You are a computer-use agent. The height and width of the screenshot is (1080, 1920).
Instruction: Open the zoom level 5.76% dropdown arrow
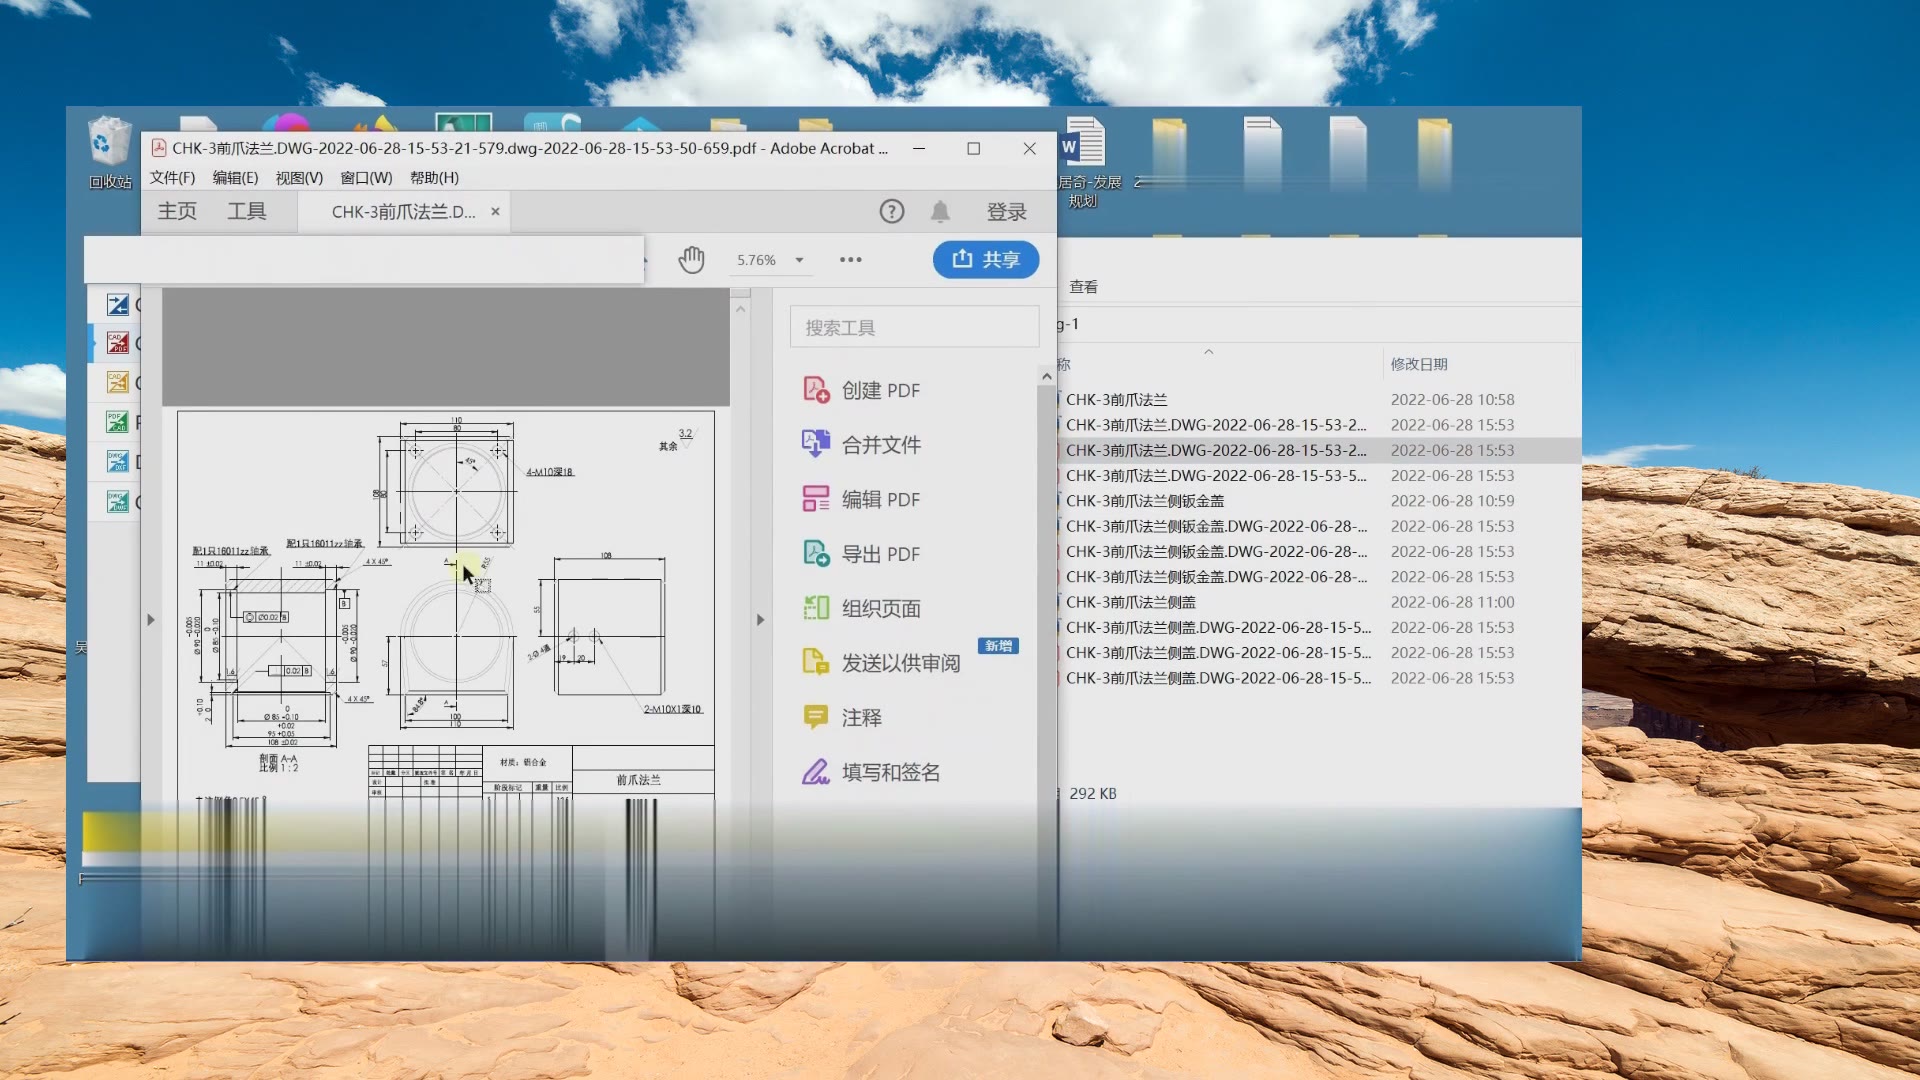[x=799, y=260]
